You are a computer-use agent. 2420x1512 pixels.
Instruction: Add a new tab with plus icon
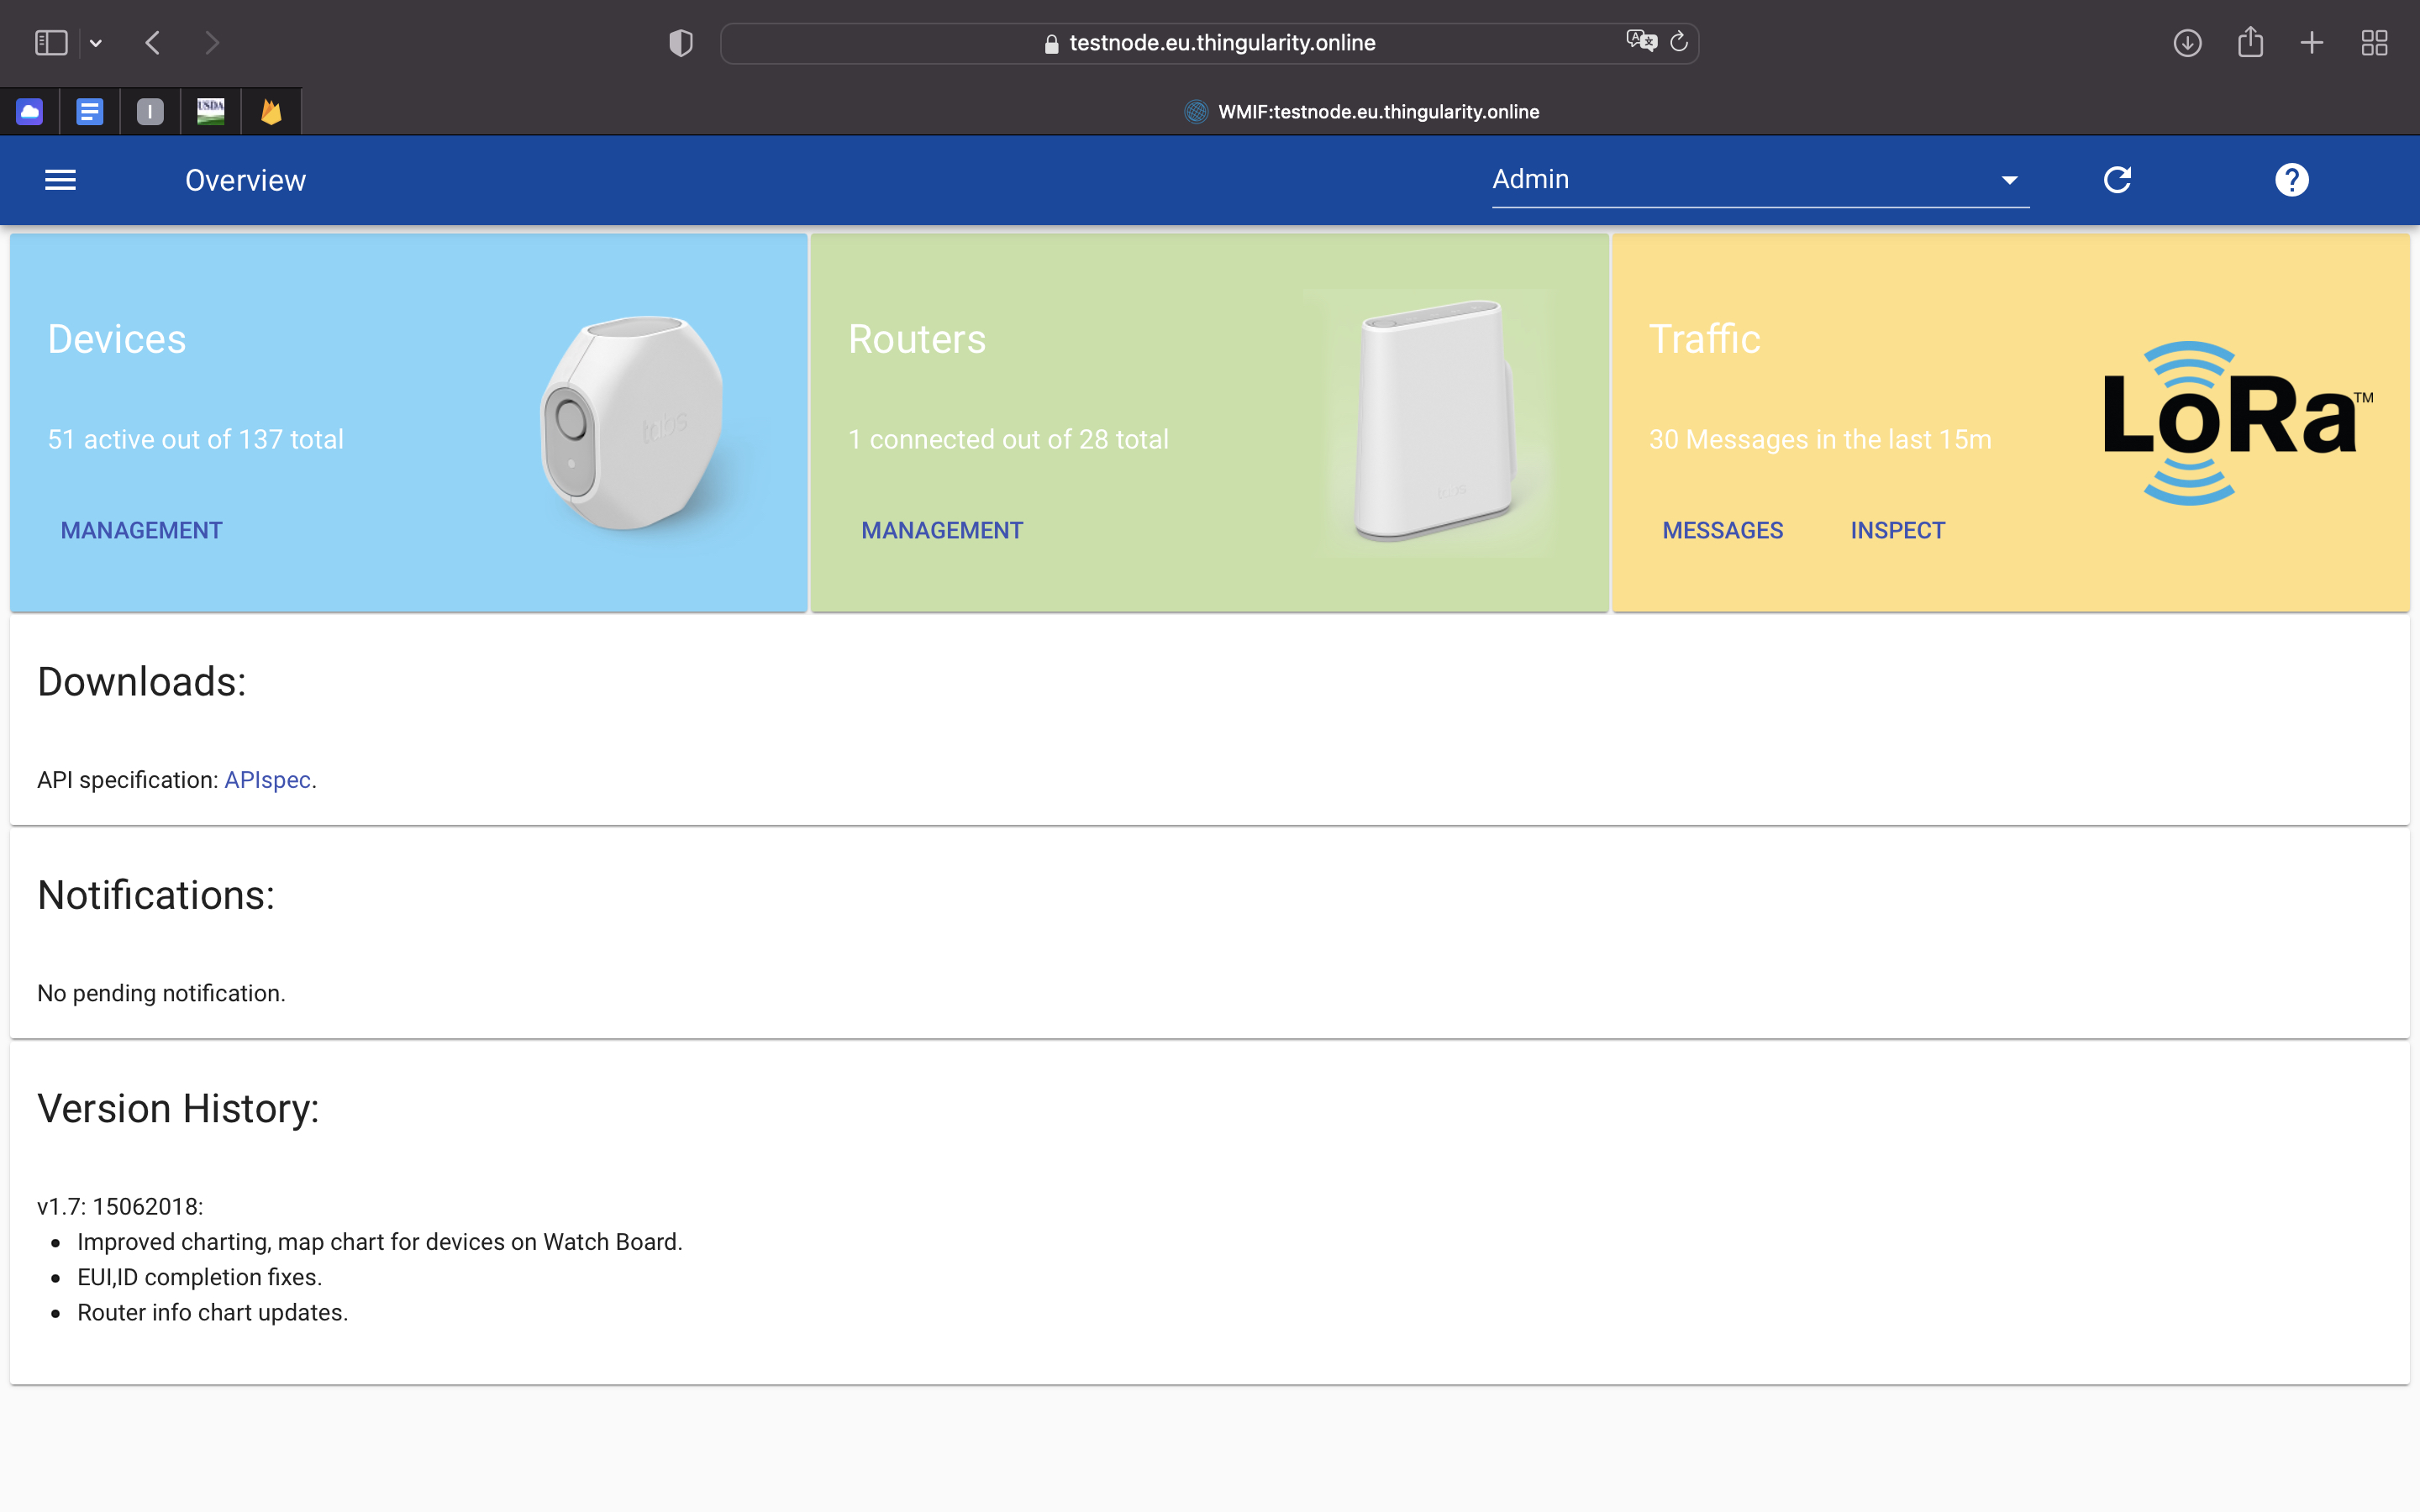[x=2312, y=43]
